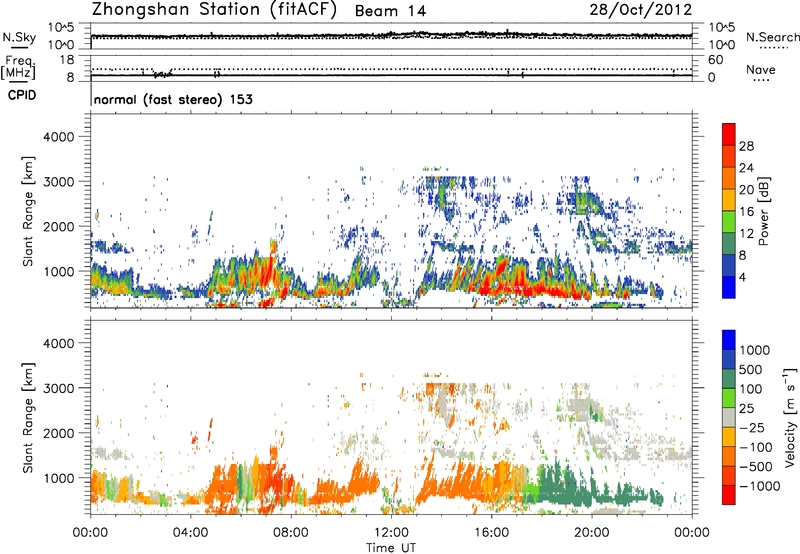Click the Freq. [MHz] axis label

point(18,68)
